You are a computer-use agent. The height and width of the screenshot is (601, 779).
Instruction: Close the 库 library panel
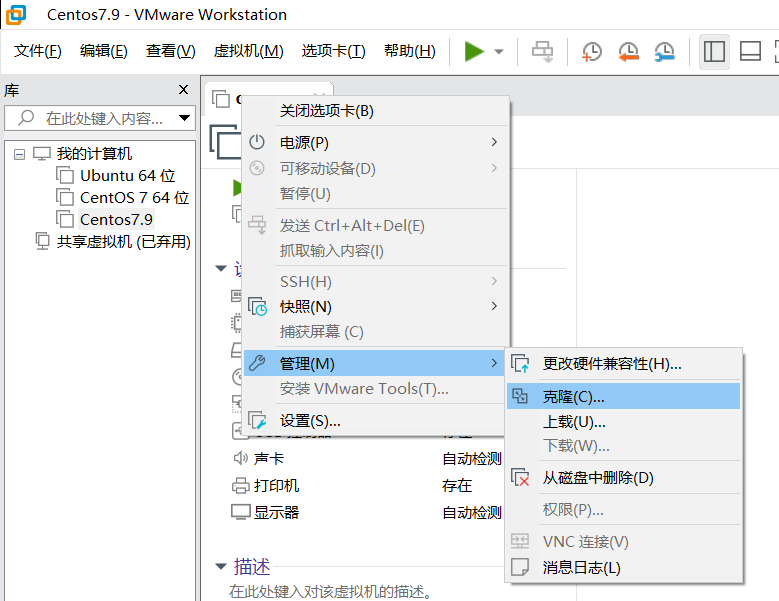(x=183, y=89)
